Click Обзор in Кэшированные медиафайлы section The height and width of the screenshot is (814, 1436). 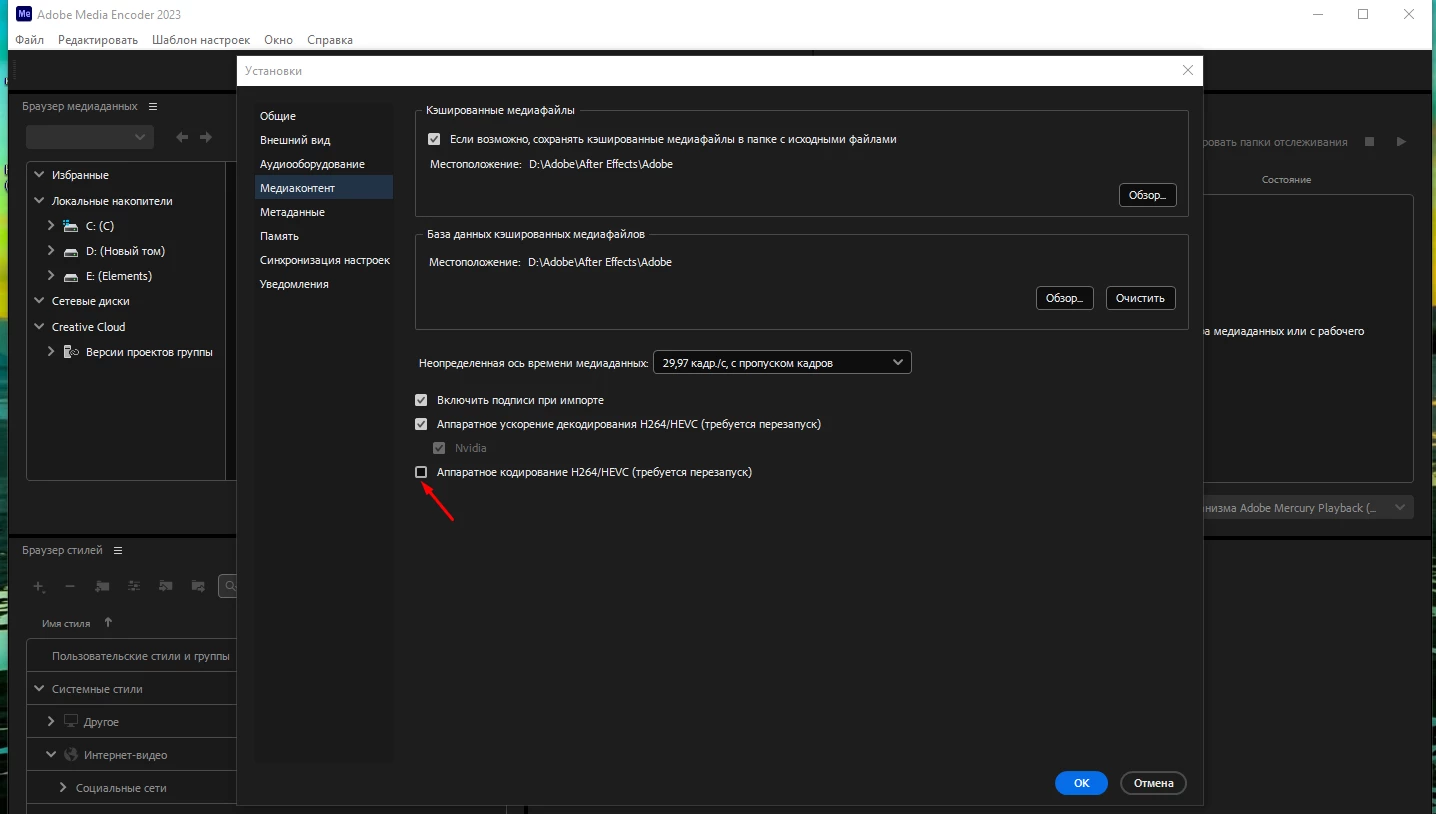point(1147,195)
